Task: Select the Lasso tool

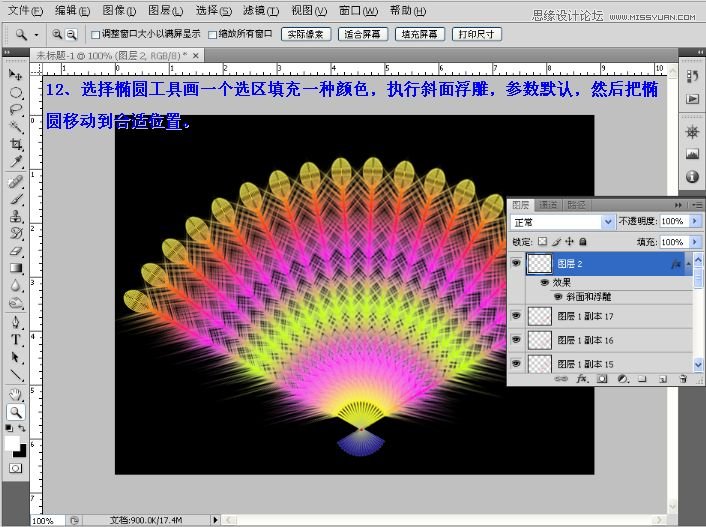Action: (15, 109)
